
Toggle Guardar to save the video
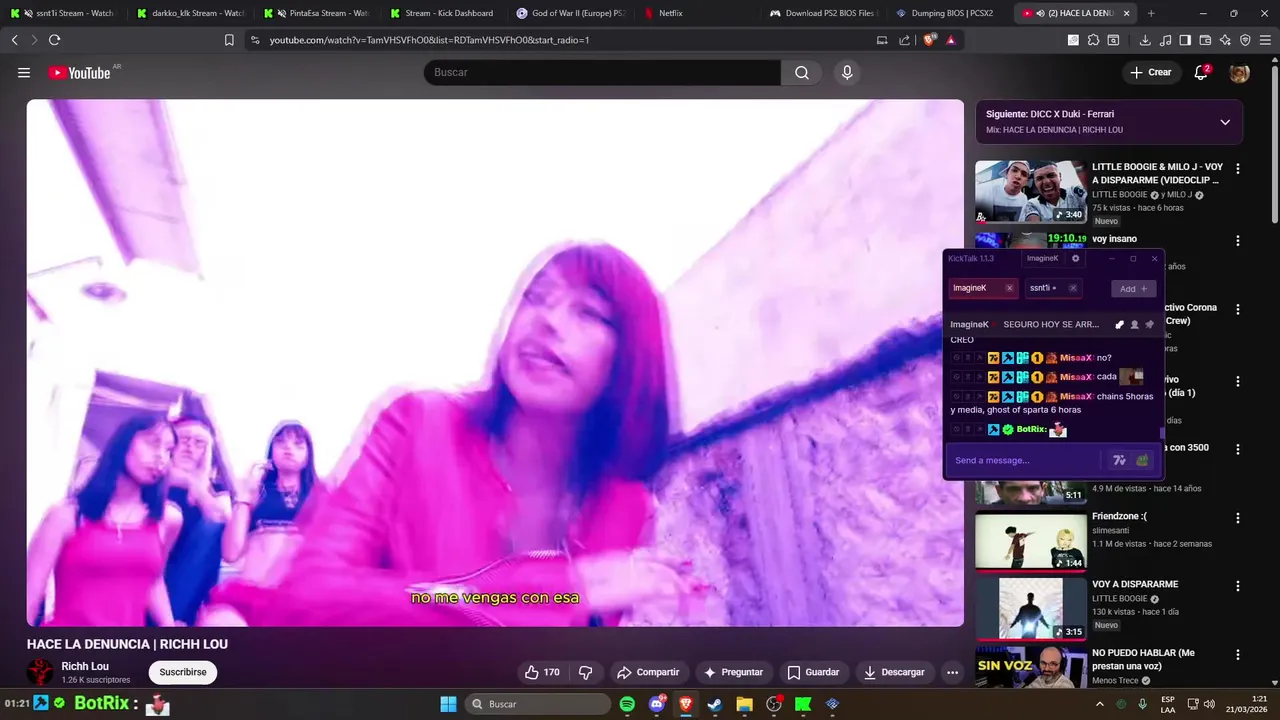813,672
